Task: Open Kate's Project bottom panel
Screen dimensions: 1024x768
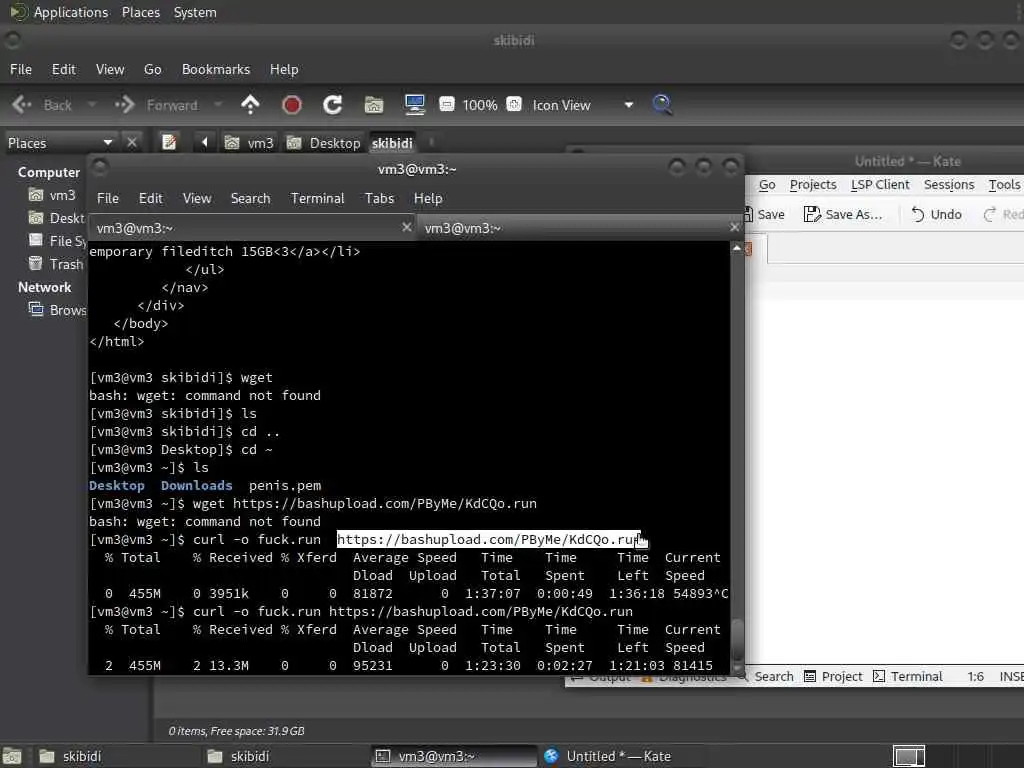Action: [833, 677]
